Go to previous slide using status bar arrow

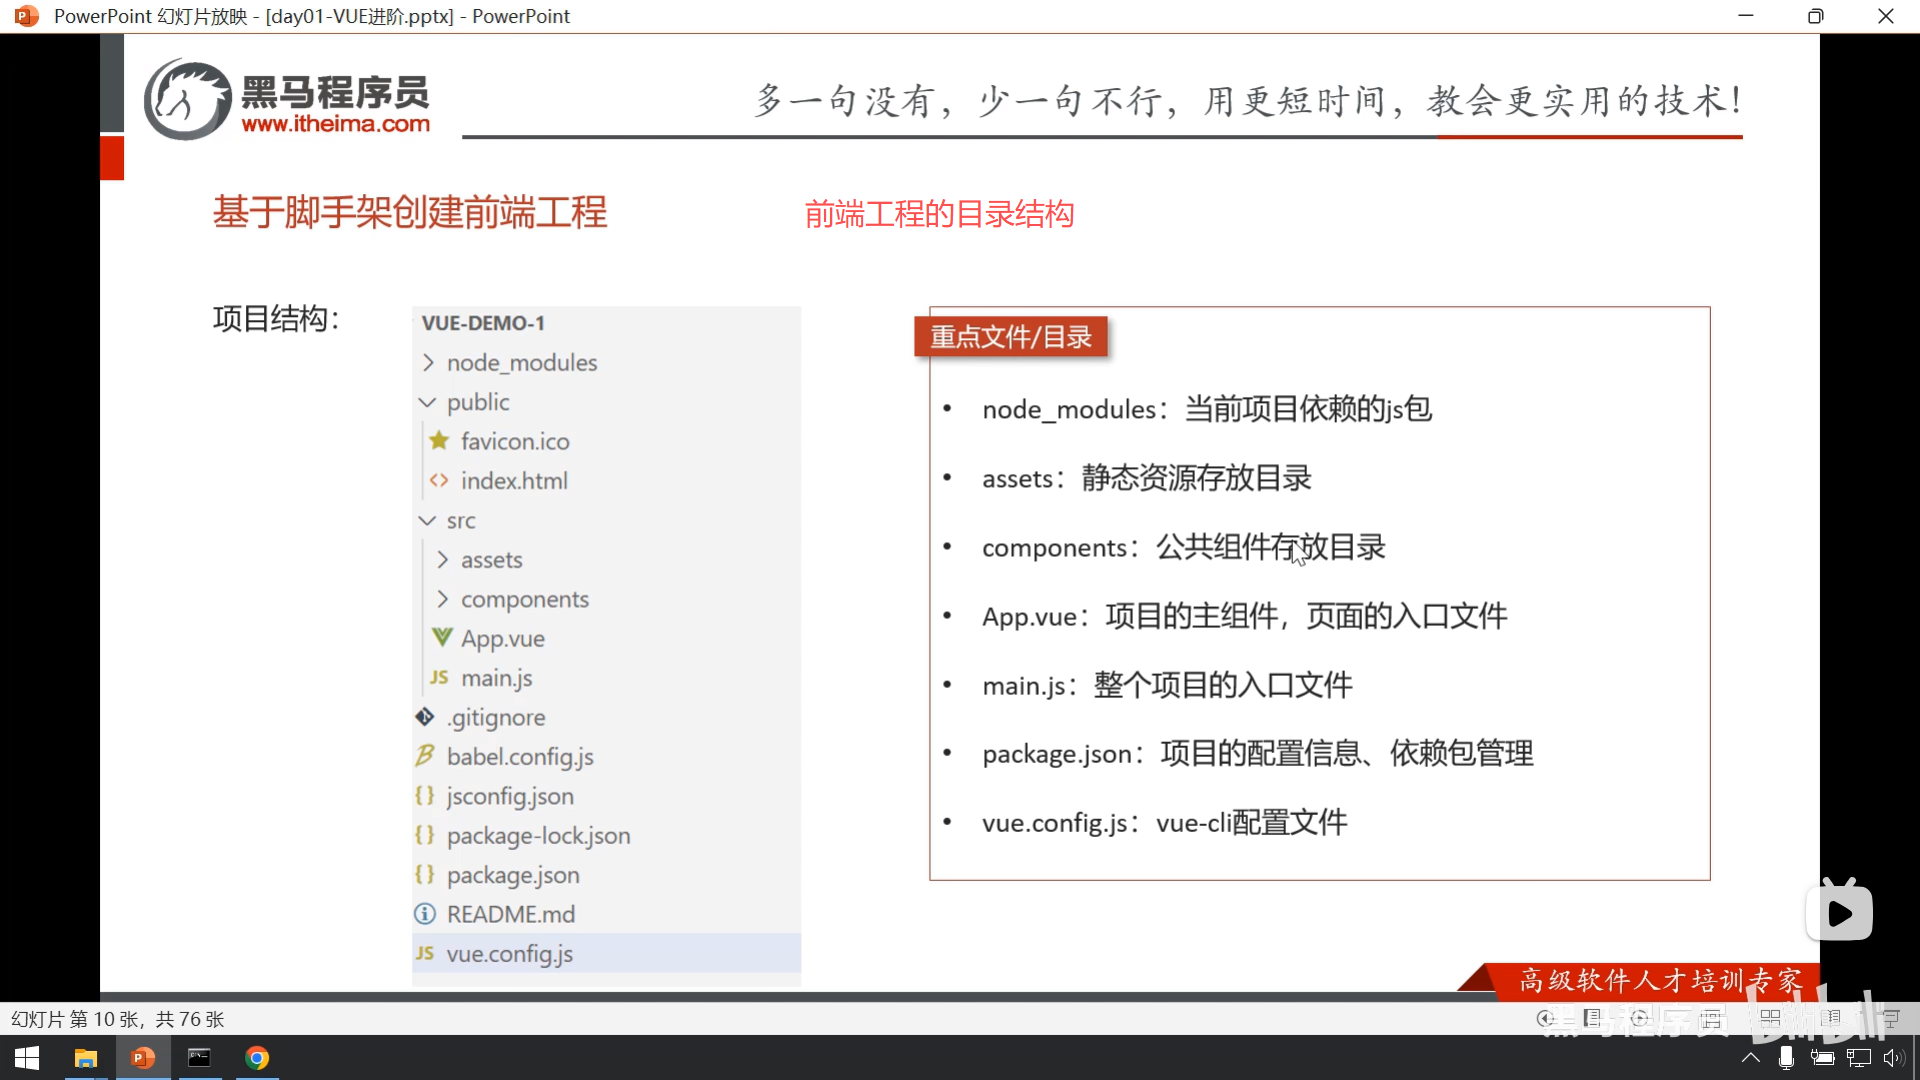point(1545,1018)
